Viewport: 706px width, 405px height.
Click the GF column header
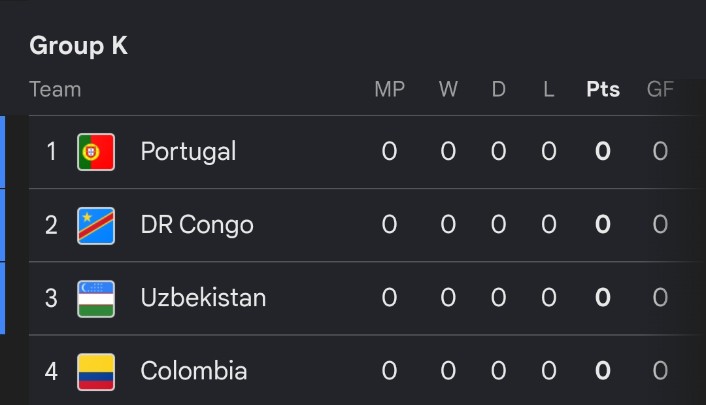[x=660, y=89]
